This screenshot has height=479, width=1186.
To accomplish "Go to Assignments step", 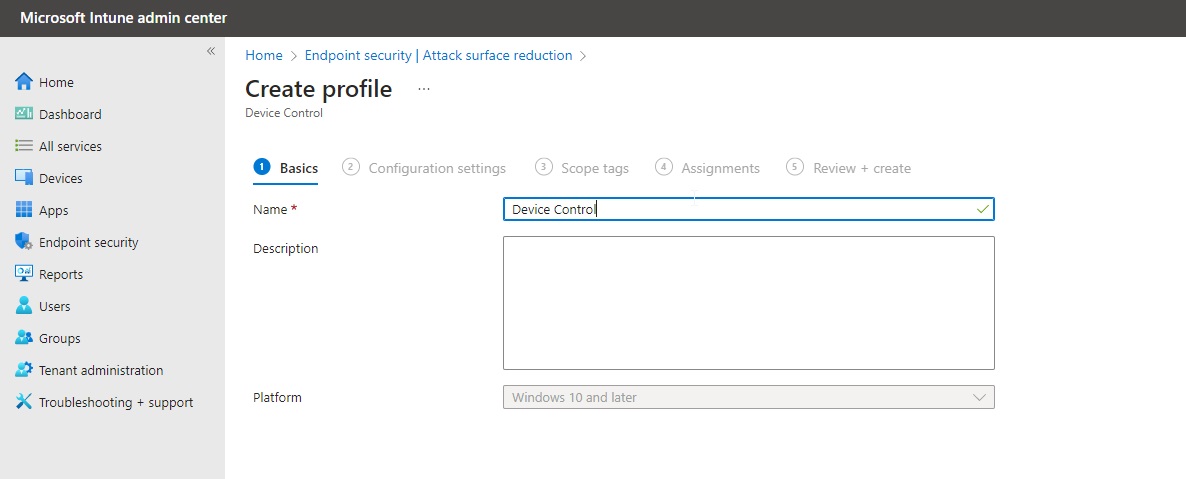I will click(707, 168).
